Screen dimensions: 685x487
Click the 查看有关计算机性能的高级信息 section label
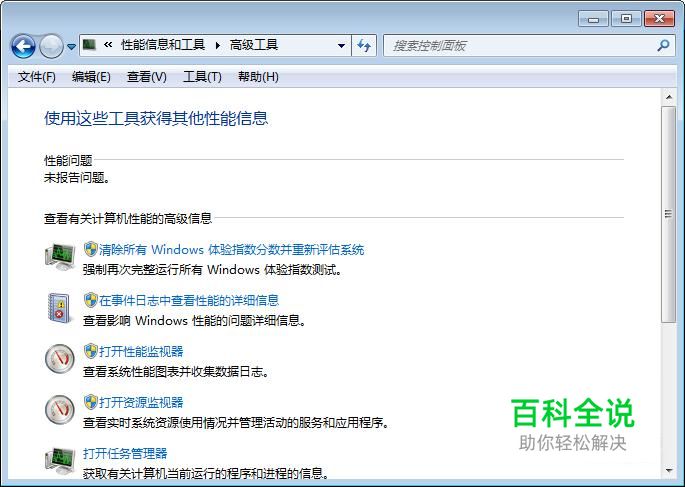click(x=128, y=218)
